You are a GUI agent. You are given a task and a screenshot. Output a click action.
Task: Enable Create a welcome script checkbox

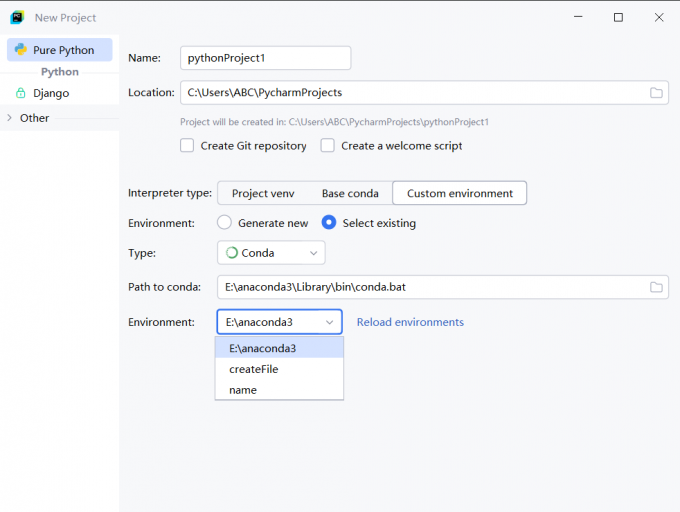[327, 145]
